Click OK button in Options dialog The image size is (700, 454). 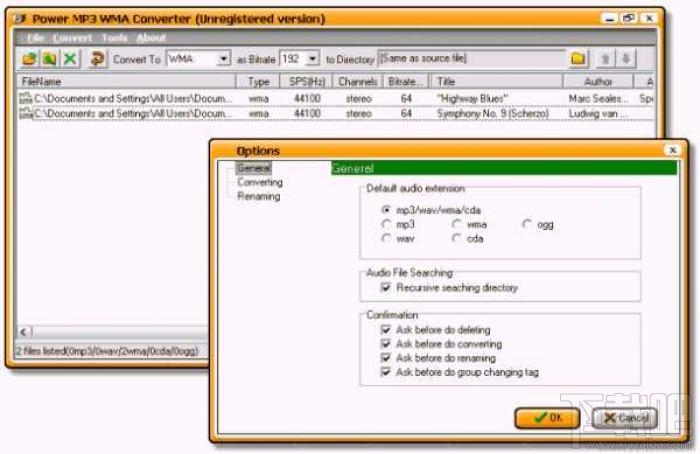547,418
